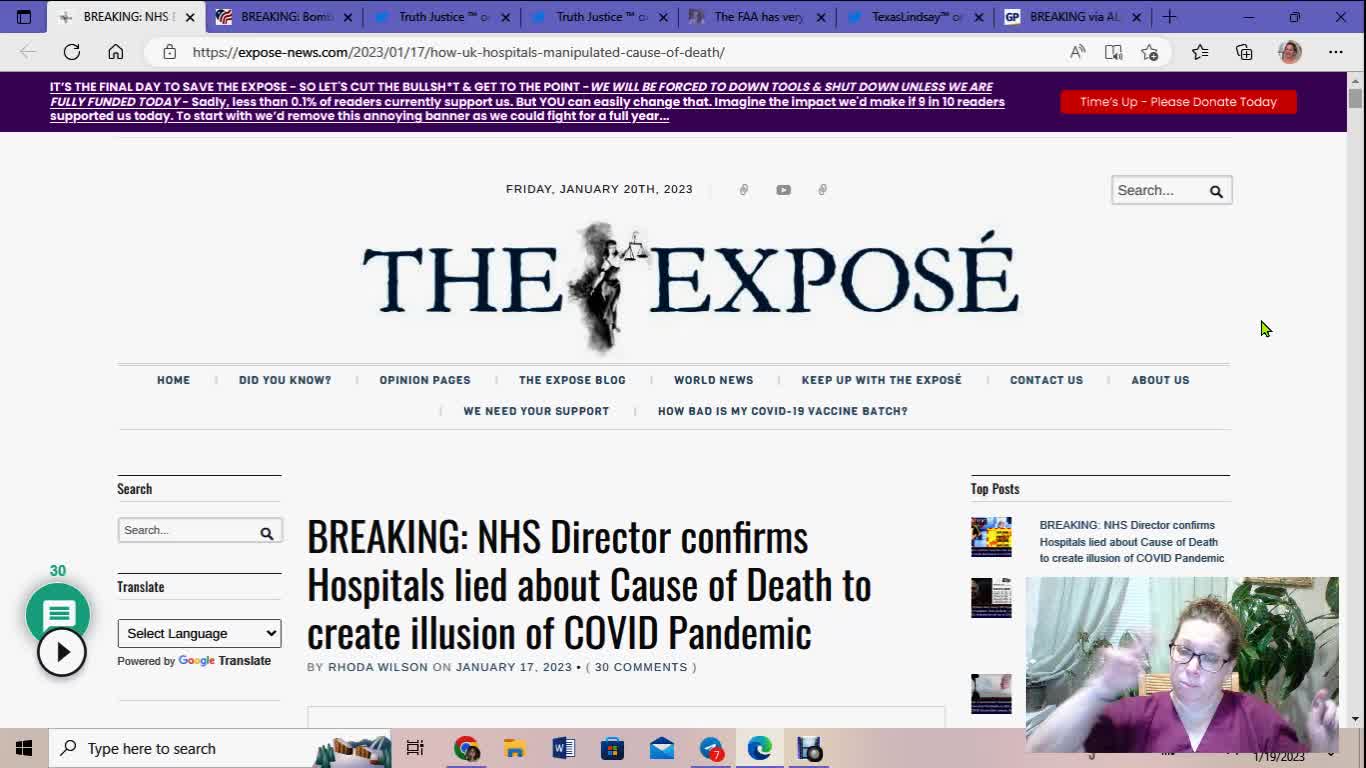Open the Collections icon in the toolbar
This screenshot has height=768, width=1366.
click(x=1244, y=52)
